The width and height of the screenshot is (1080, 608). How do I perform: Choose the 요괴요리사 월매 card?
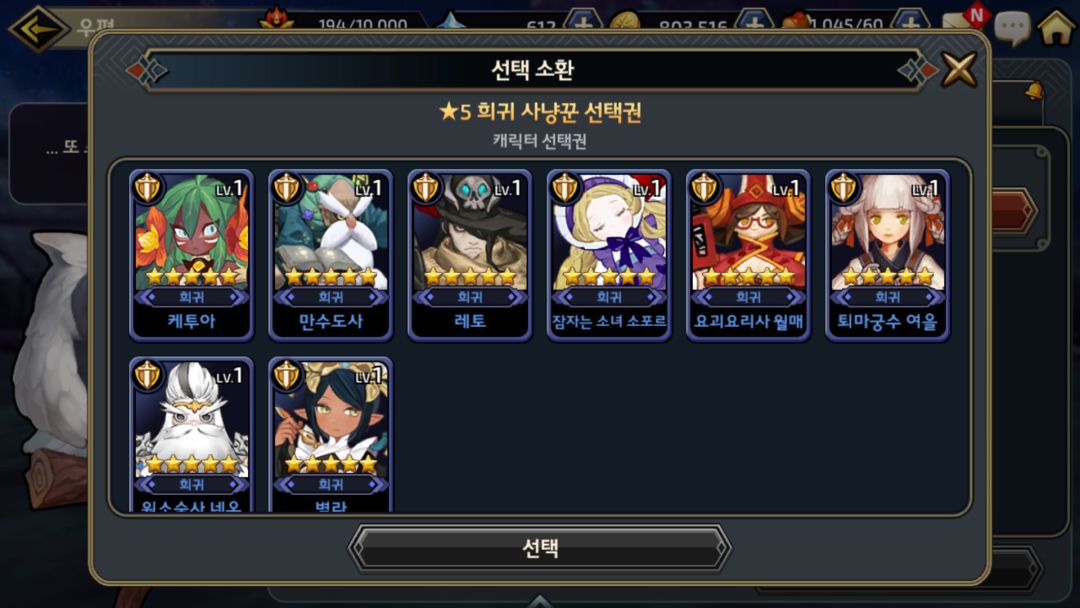point(748,255)
